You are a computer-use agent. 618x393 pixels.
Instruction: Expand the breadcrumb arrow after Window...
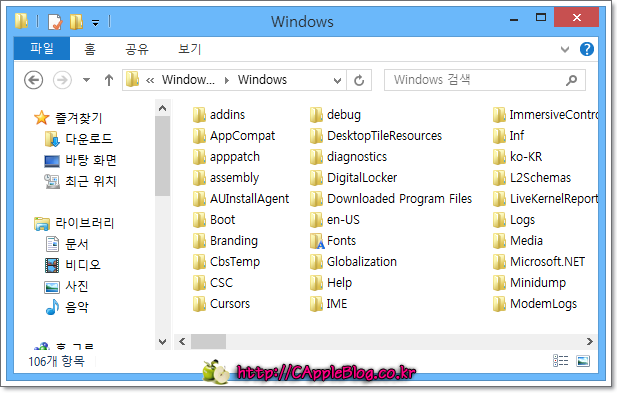[x=227, y=80]
